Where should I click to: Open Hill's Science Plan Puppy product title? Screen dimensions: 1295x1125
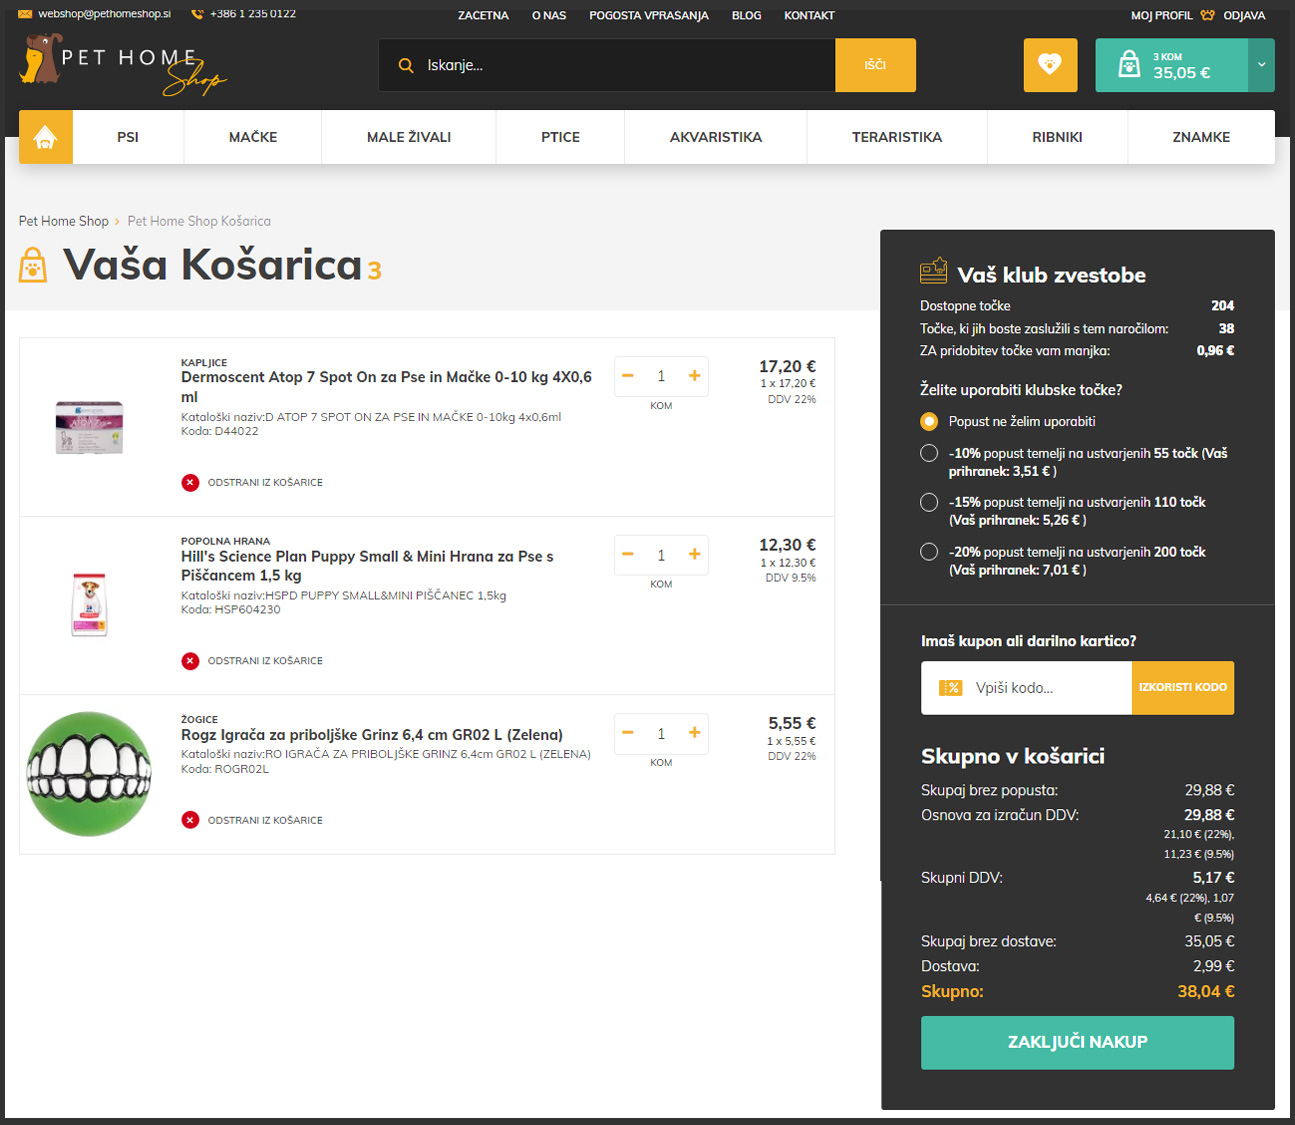(367, 566)
